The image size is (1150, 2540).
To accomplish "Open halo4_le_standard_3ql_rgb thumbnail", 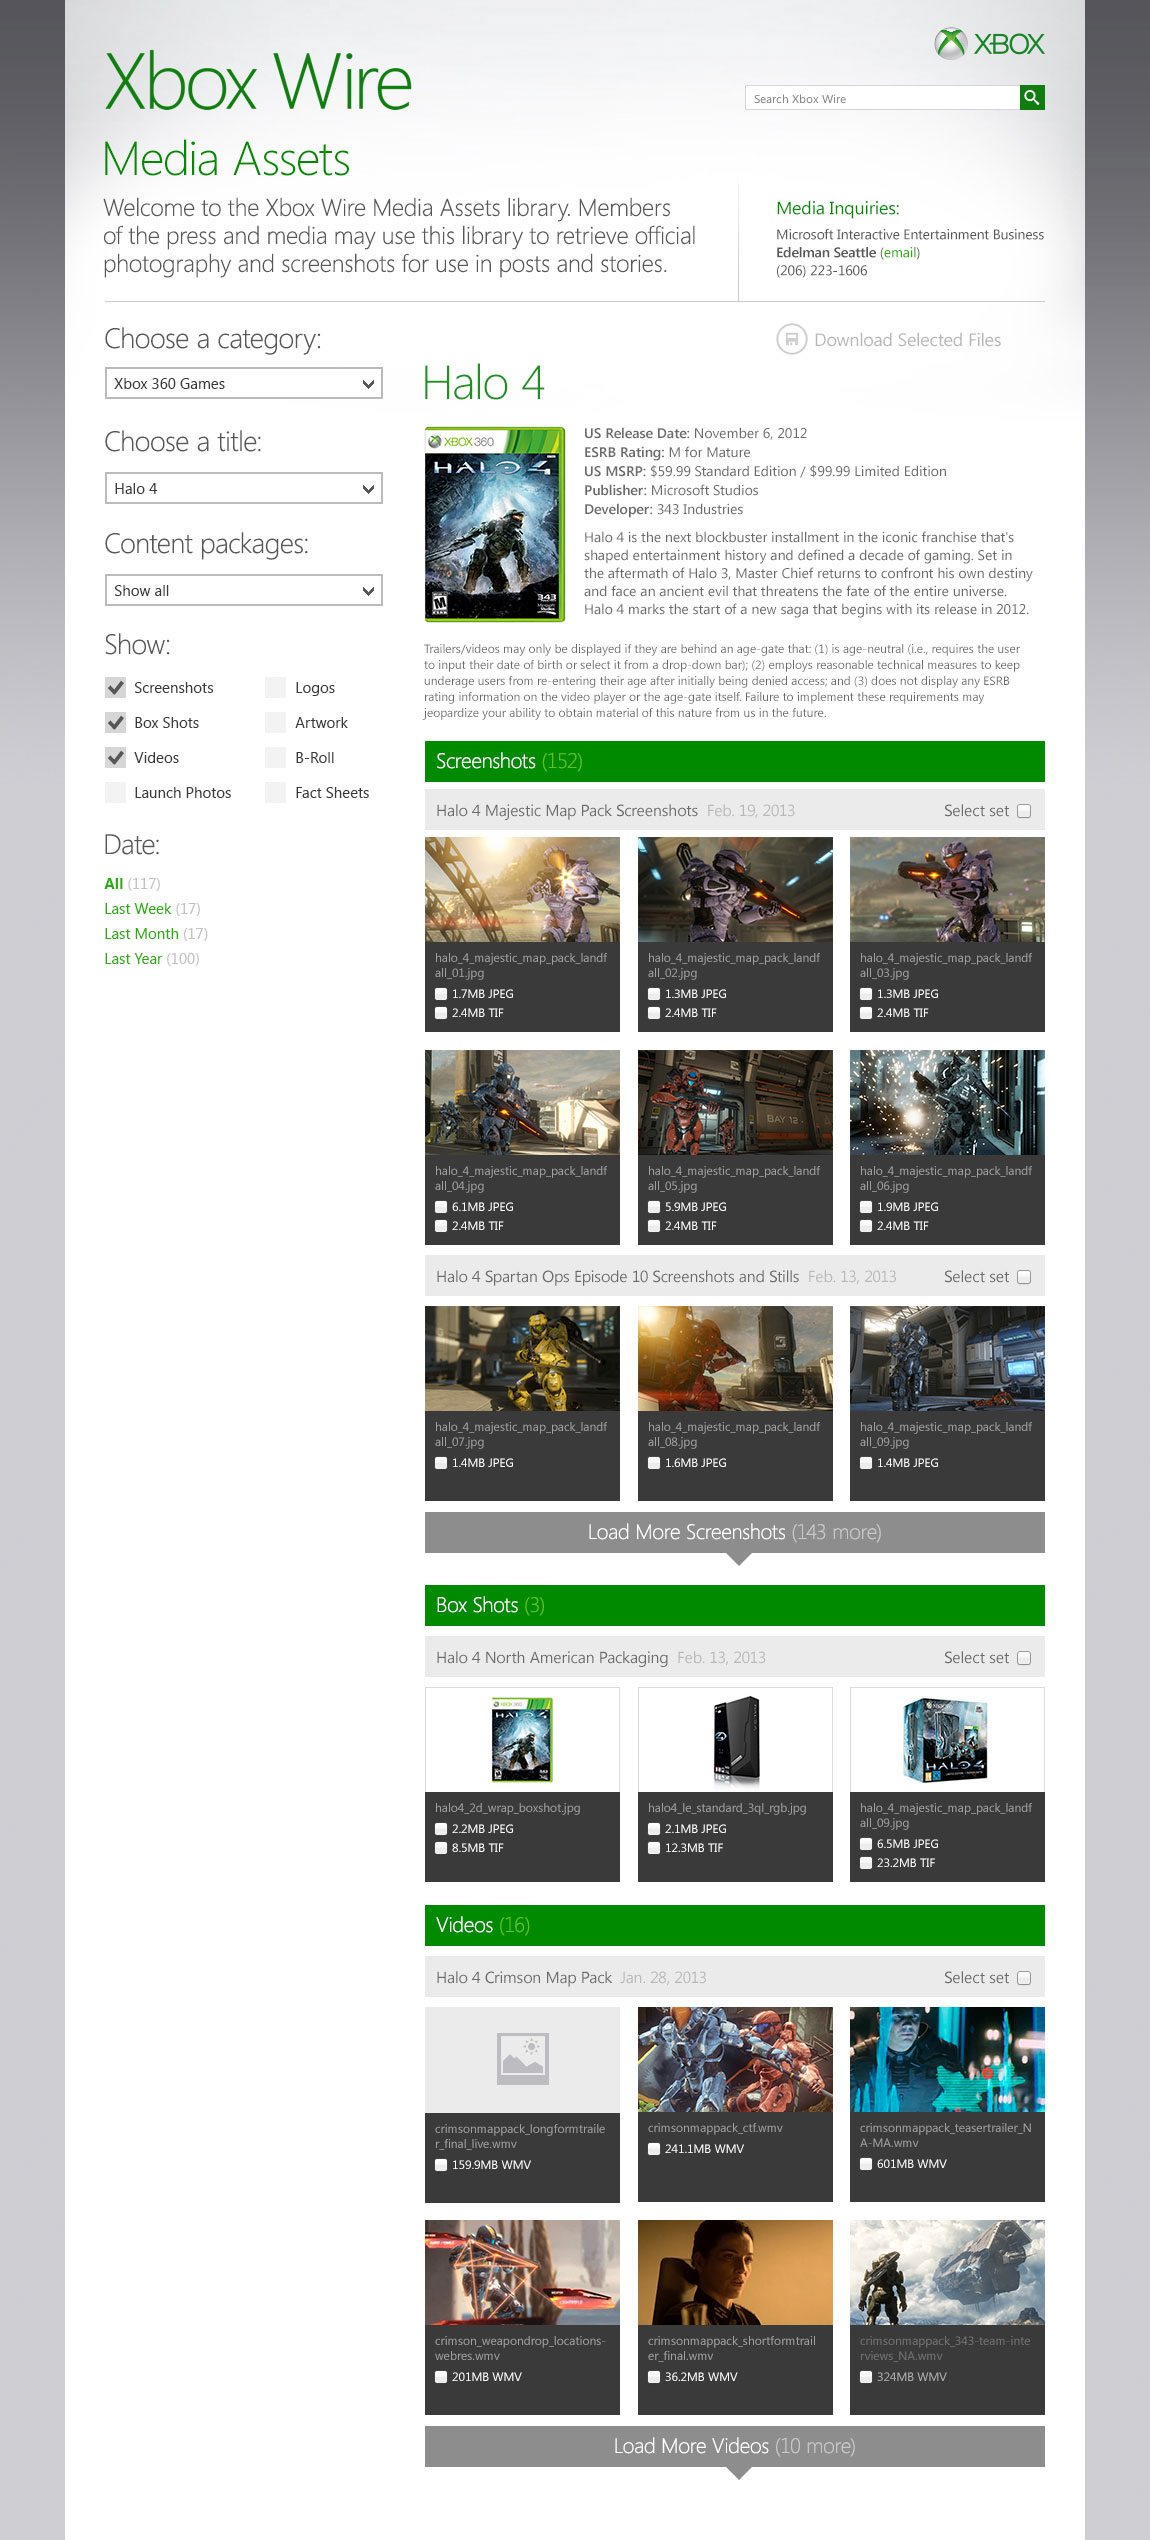I will click(735, 1739).
